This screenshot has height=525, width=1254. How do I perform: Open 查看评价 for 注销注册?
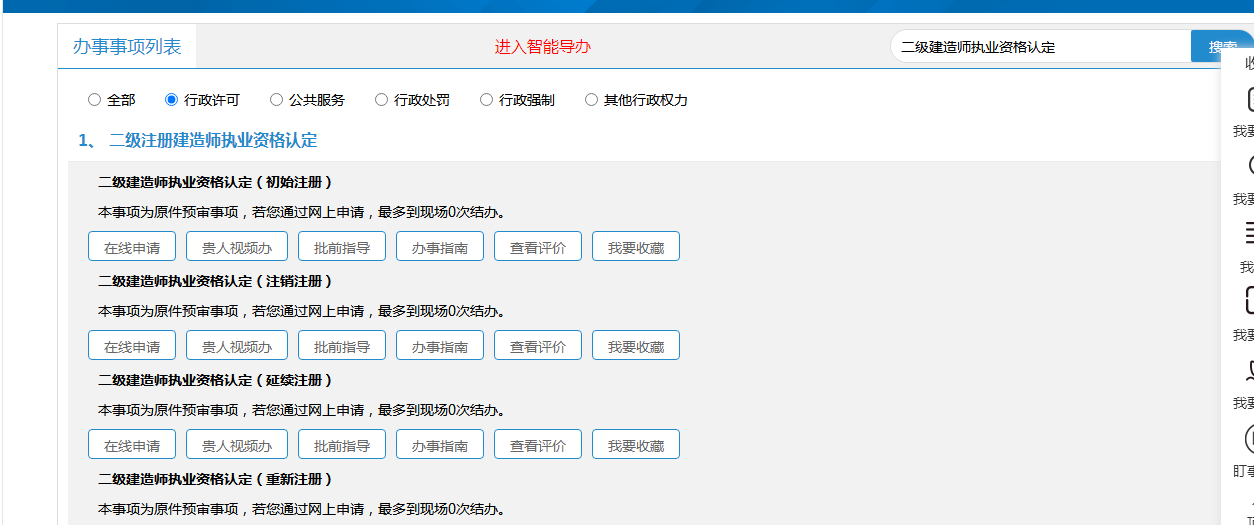(538, 346)
